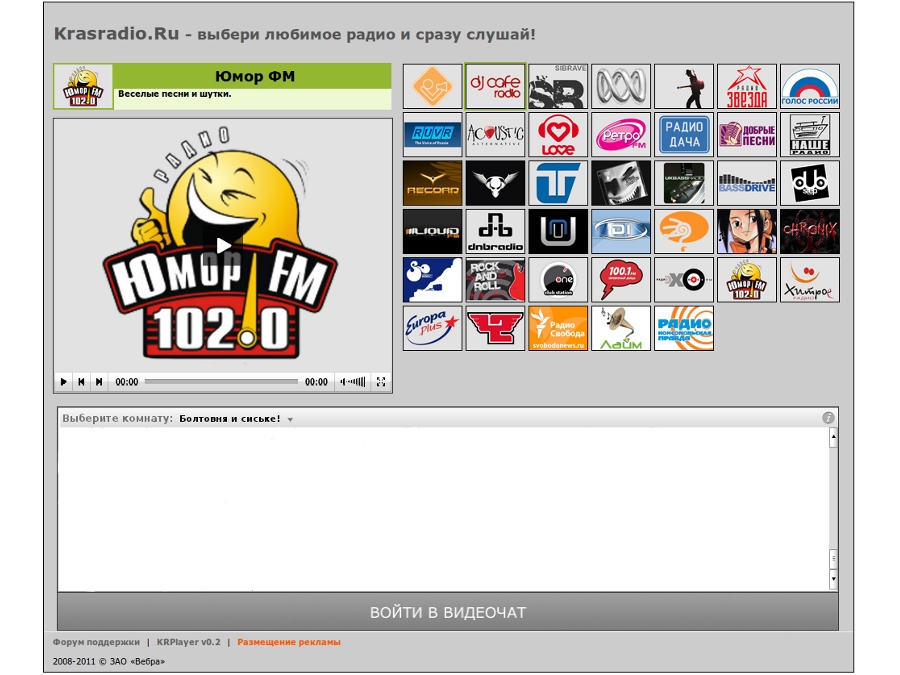
Task: Select the DJ Cafe Radio station
Action: coord(495,87)
